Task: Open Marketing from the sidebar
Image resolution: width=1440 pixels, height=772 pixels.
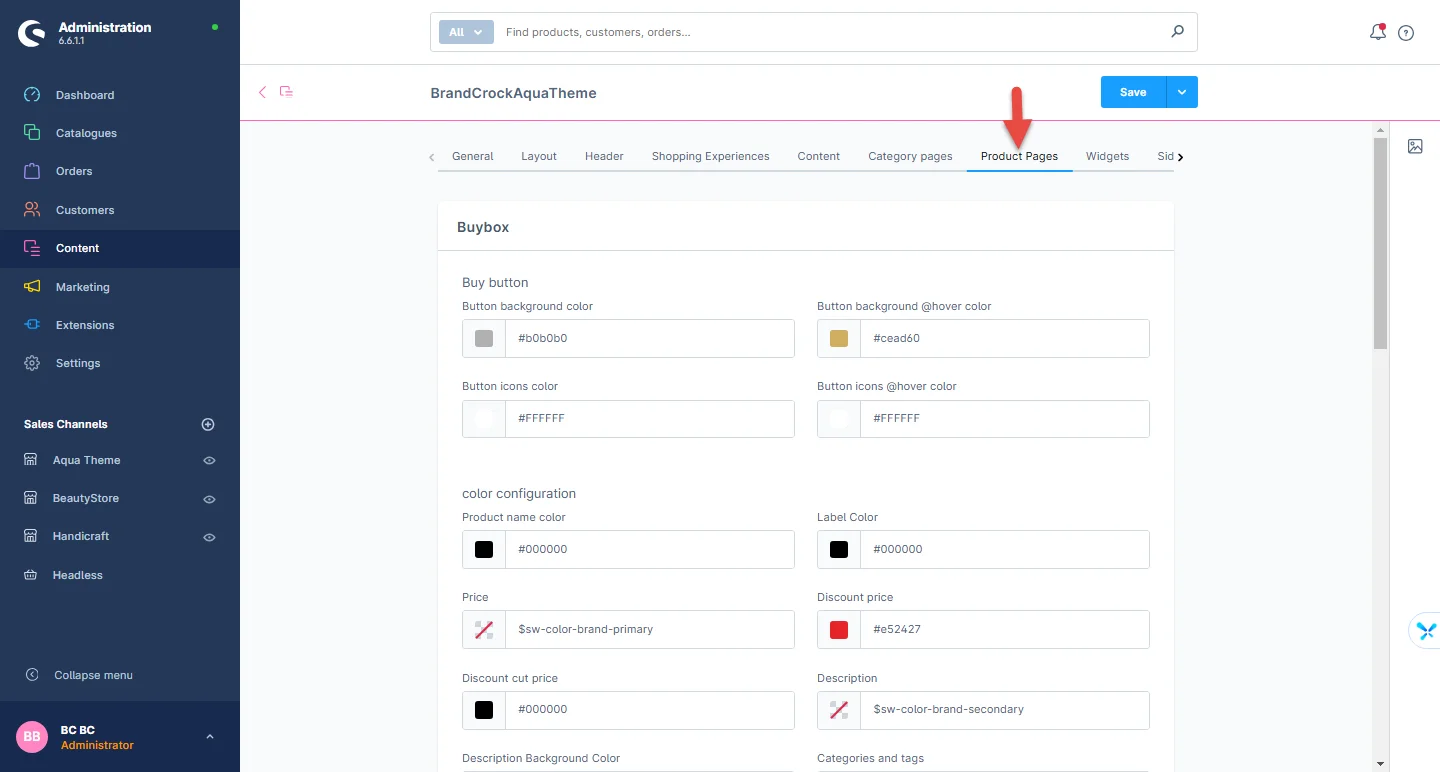Action: coord(82,287)
